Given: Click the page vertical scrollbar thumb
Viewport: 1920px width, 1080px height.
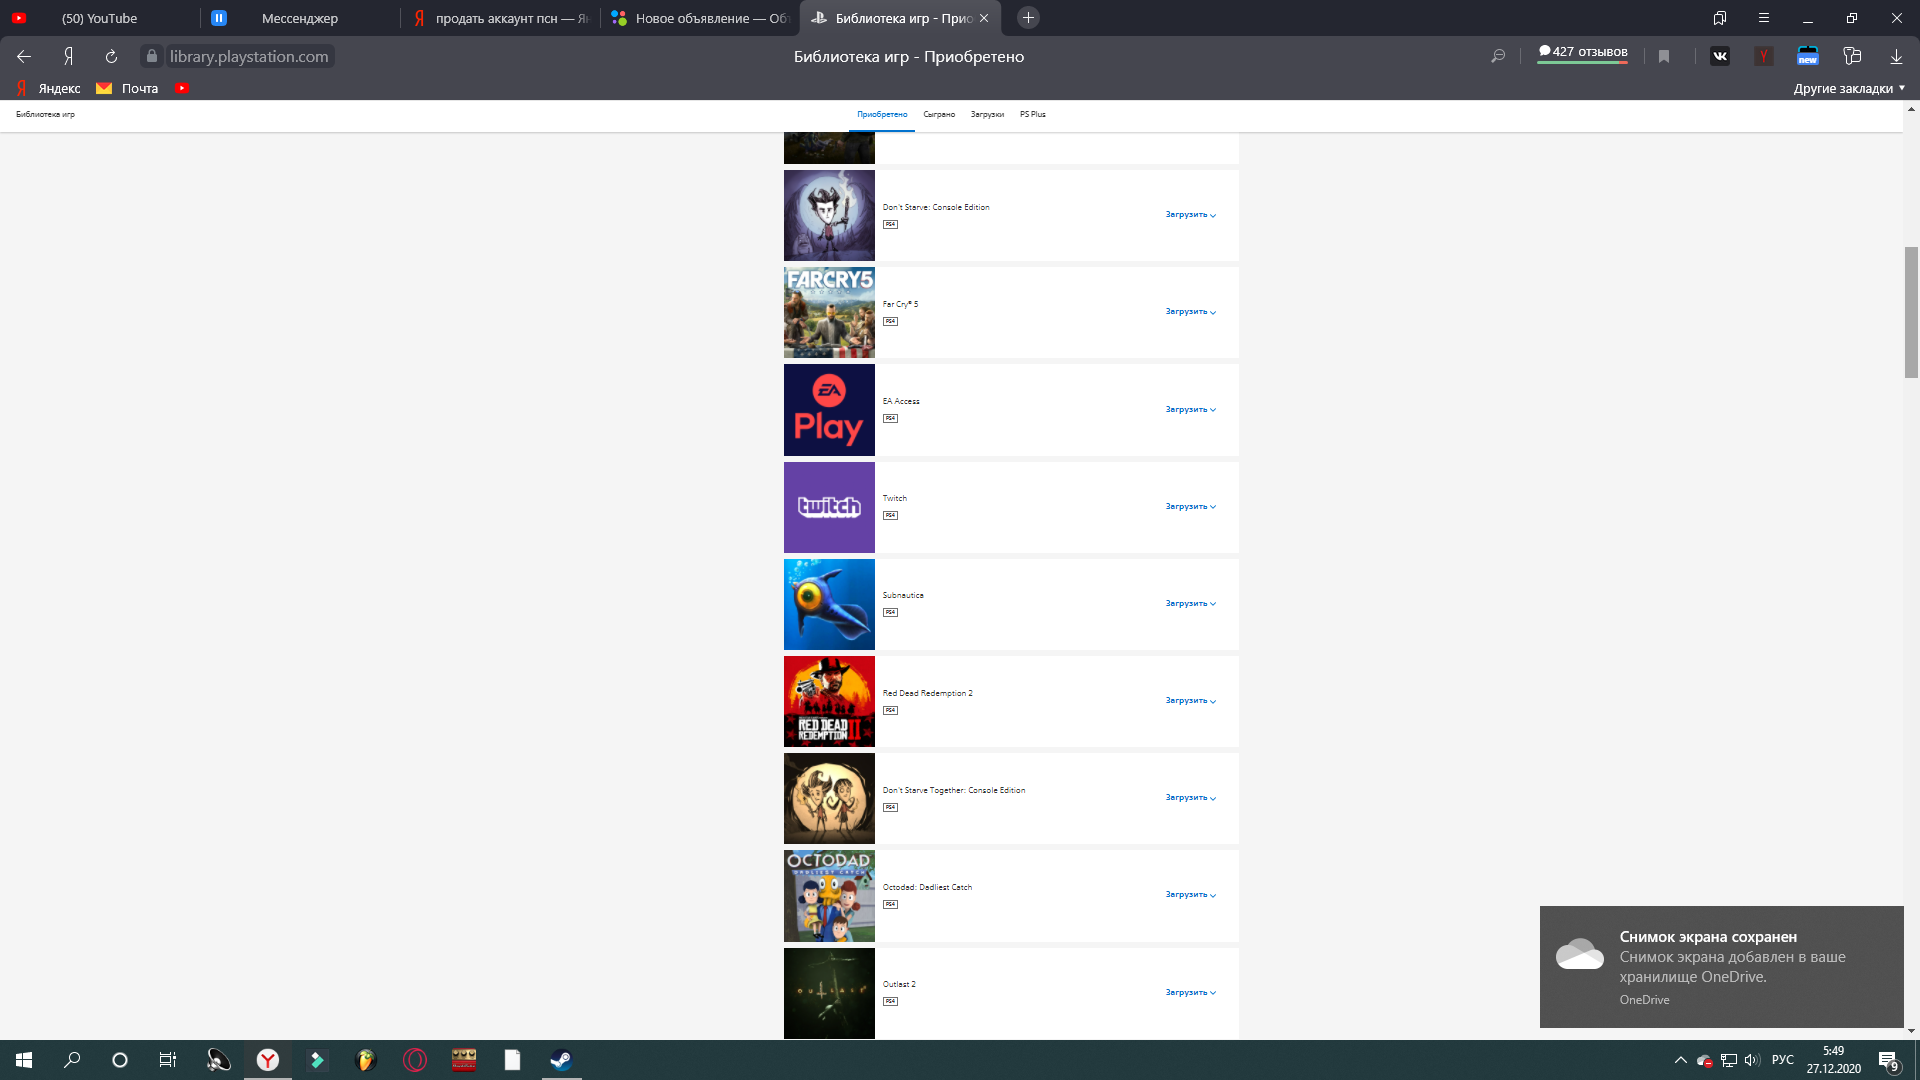Looking at the screenshot, I should [1911, 312].
